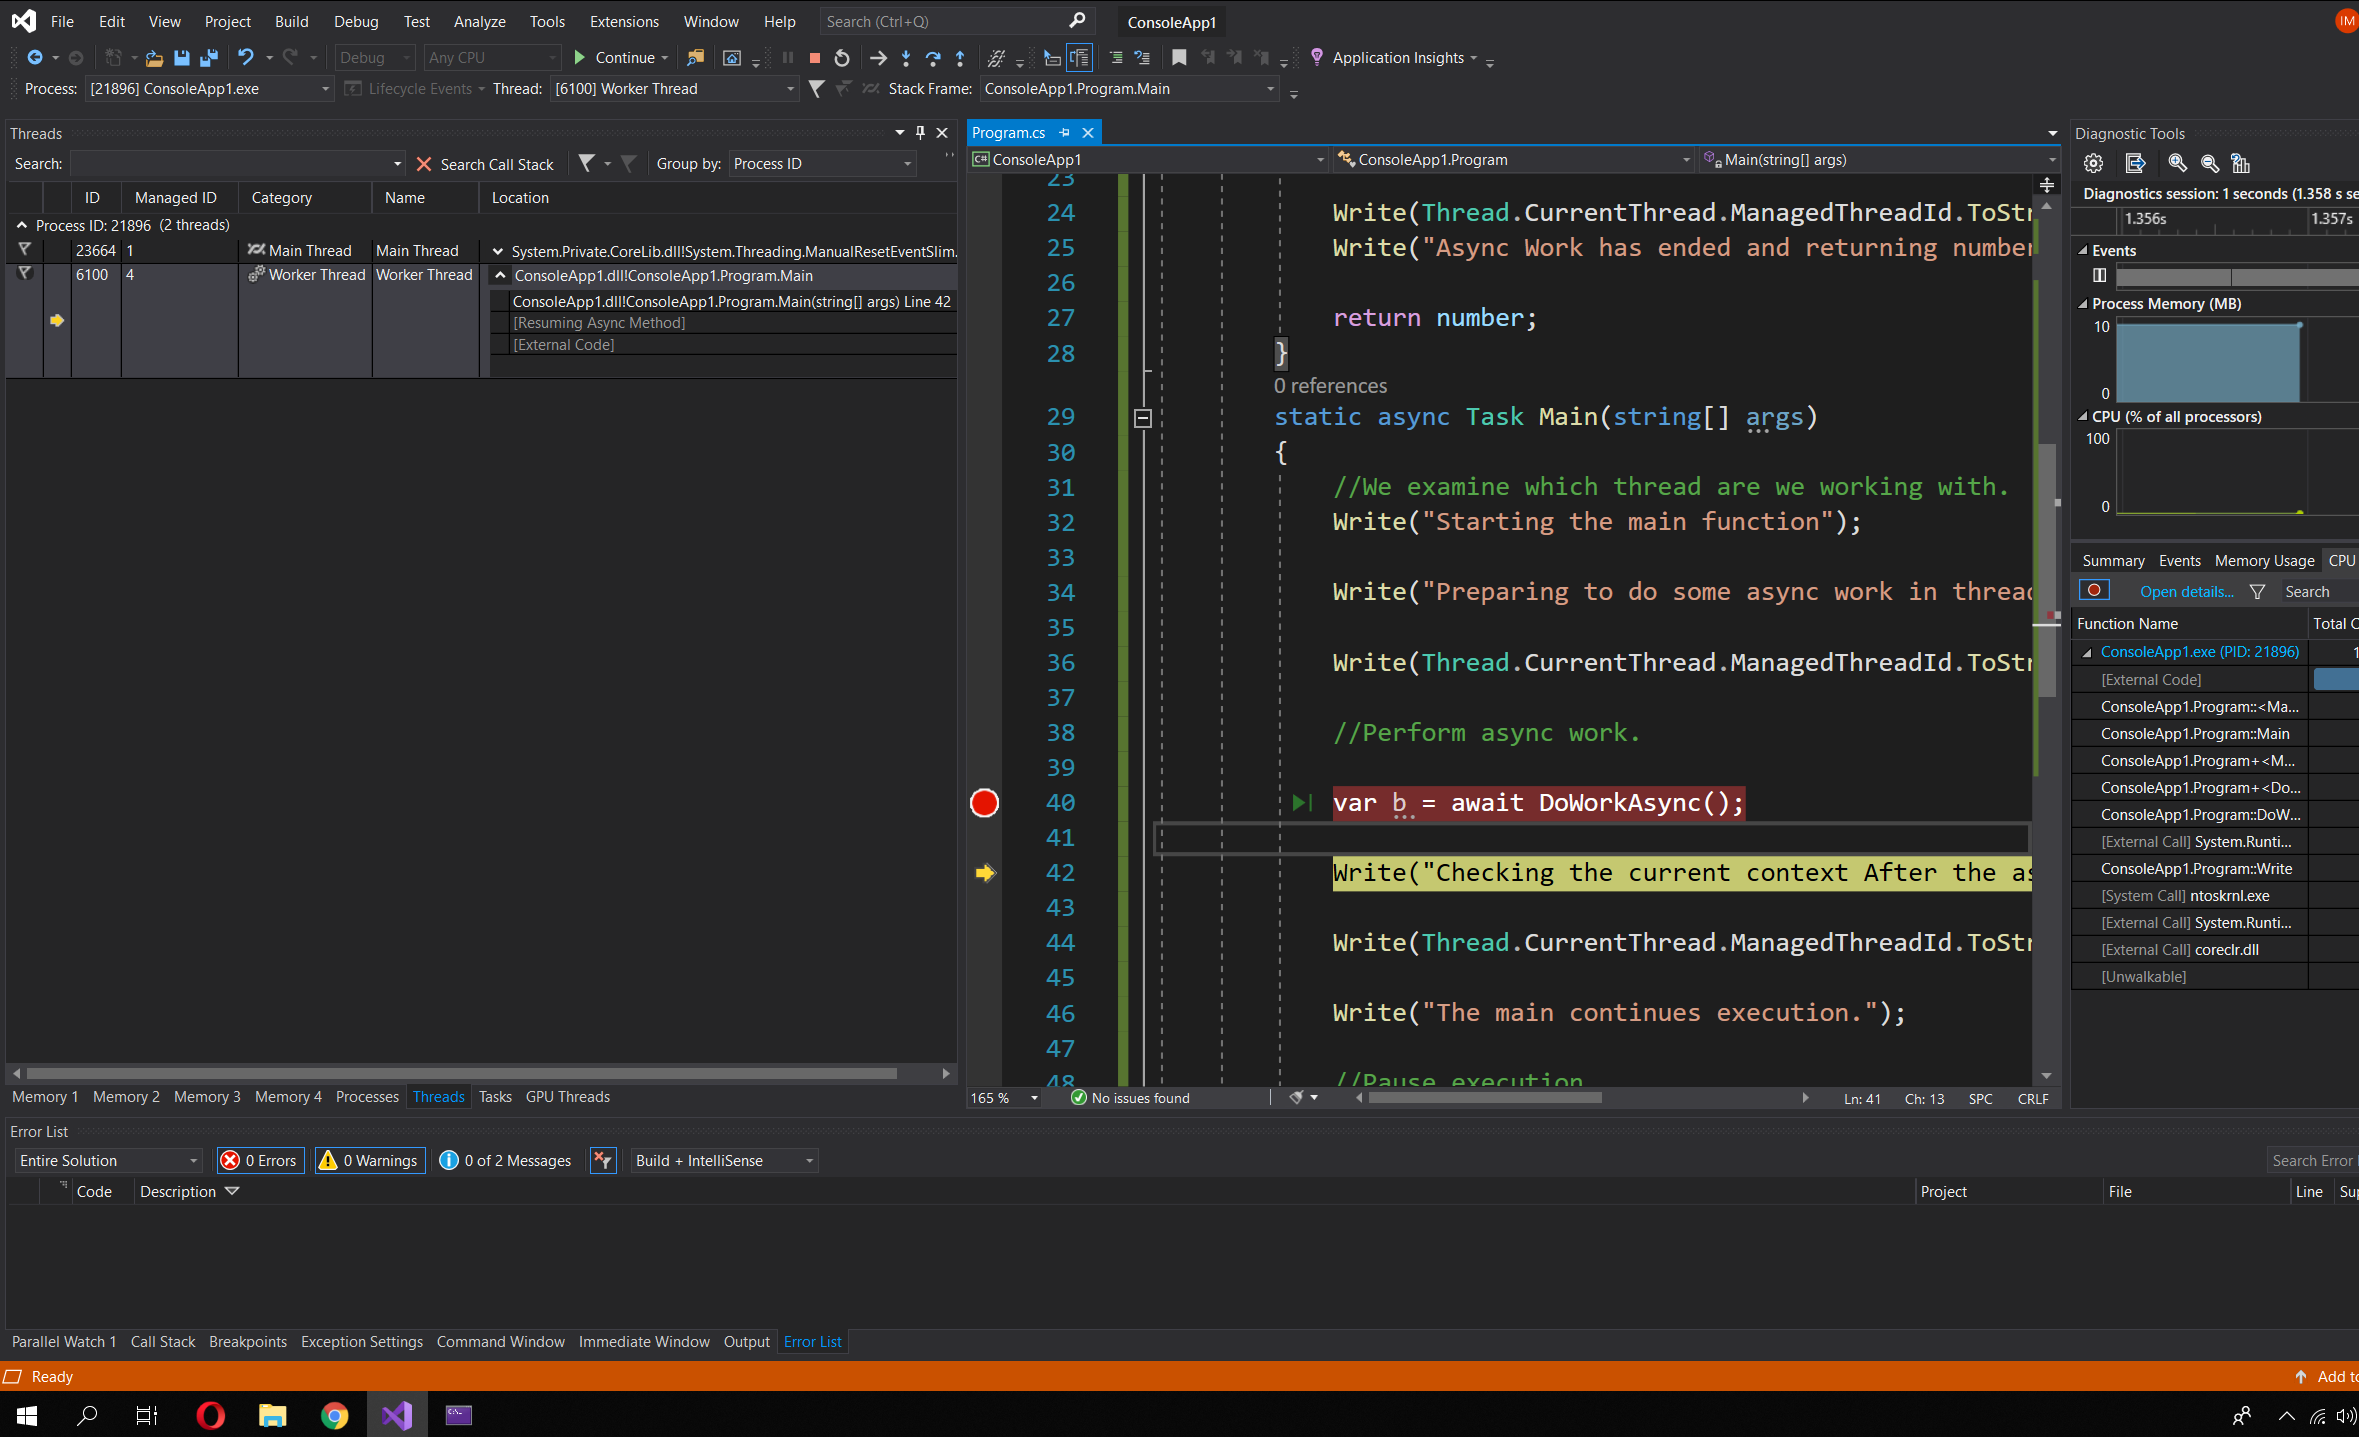2359x1437 pixels.
Task: Open Visual Studio from the Windows taskbar
Action: [396, 1415]
